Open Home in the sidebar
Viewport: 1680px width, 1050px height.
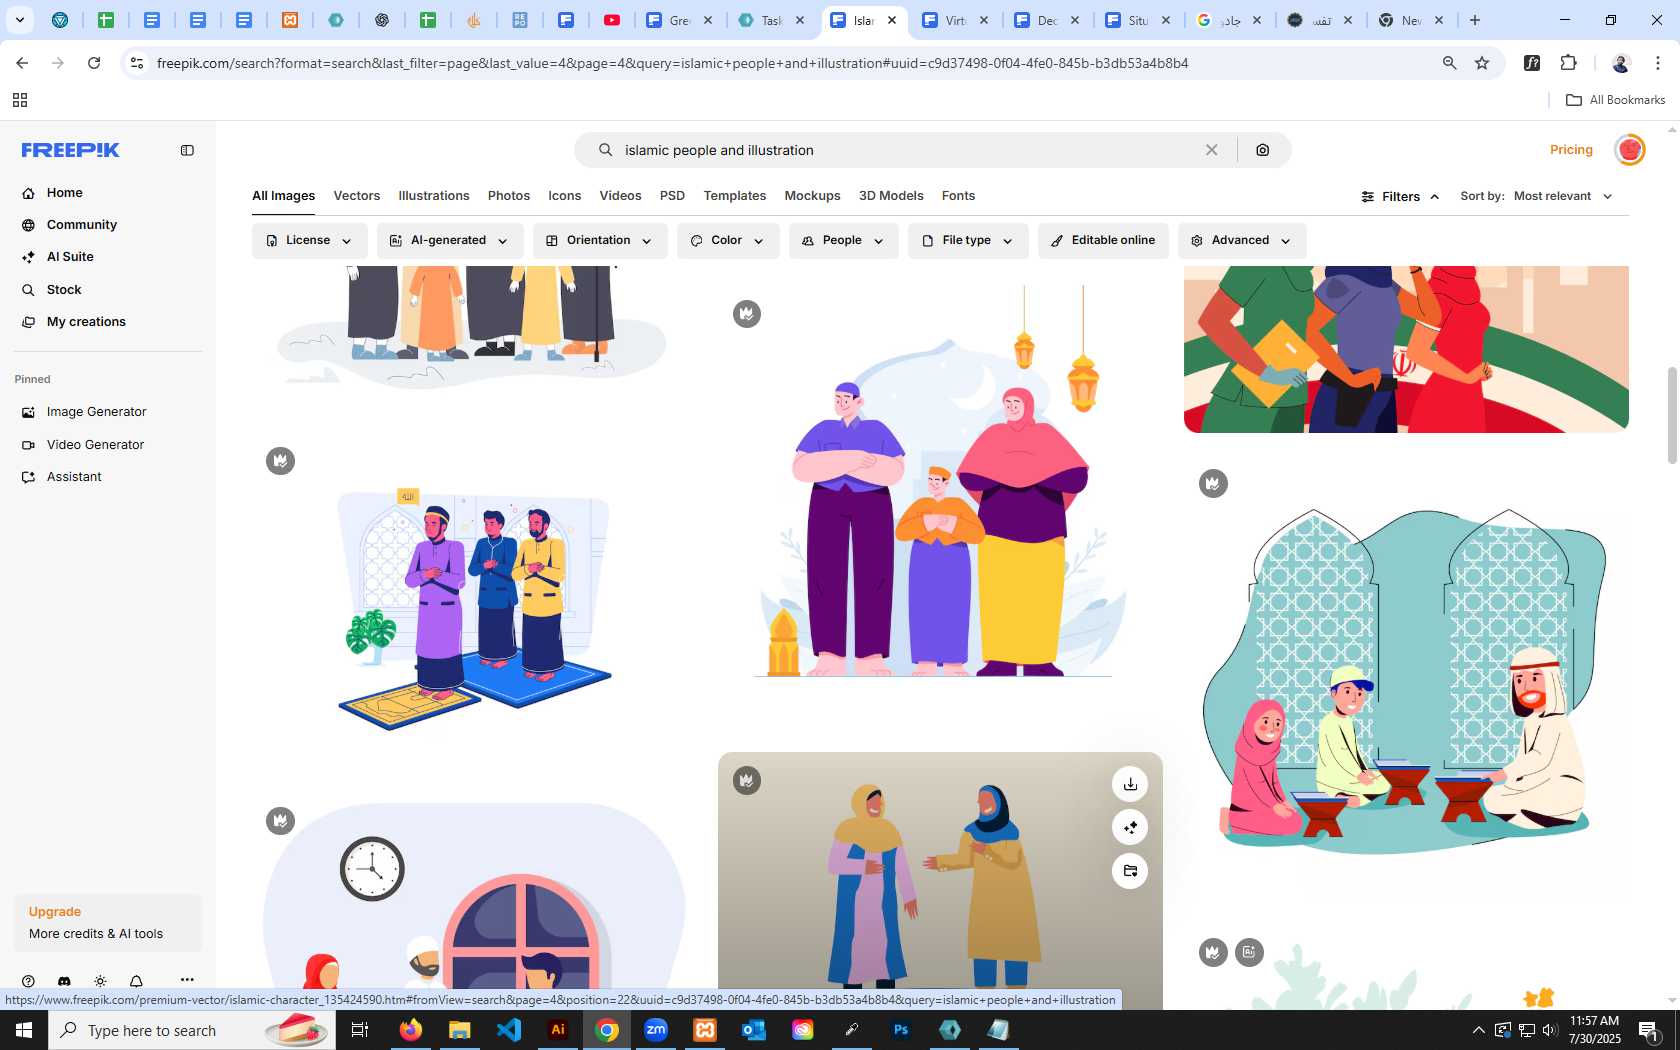64,193
